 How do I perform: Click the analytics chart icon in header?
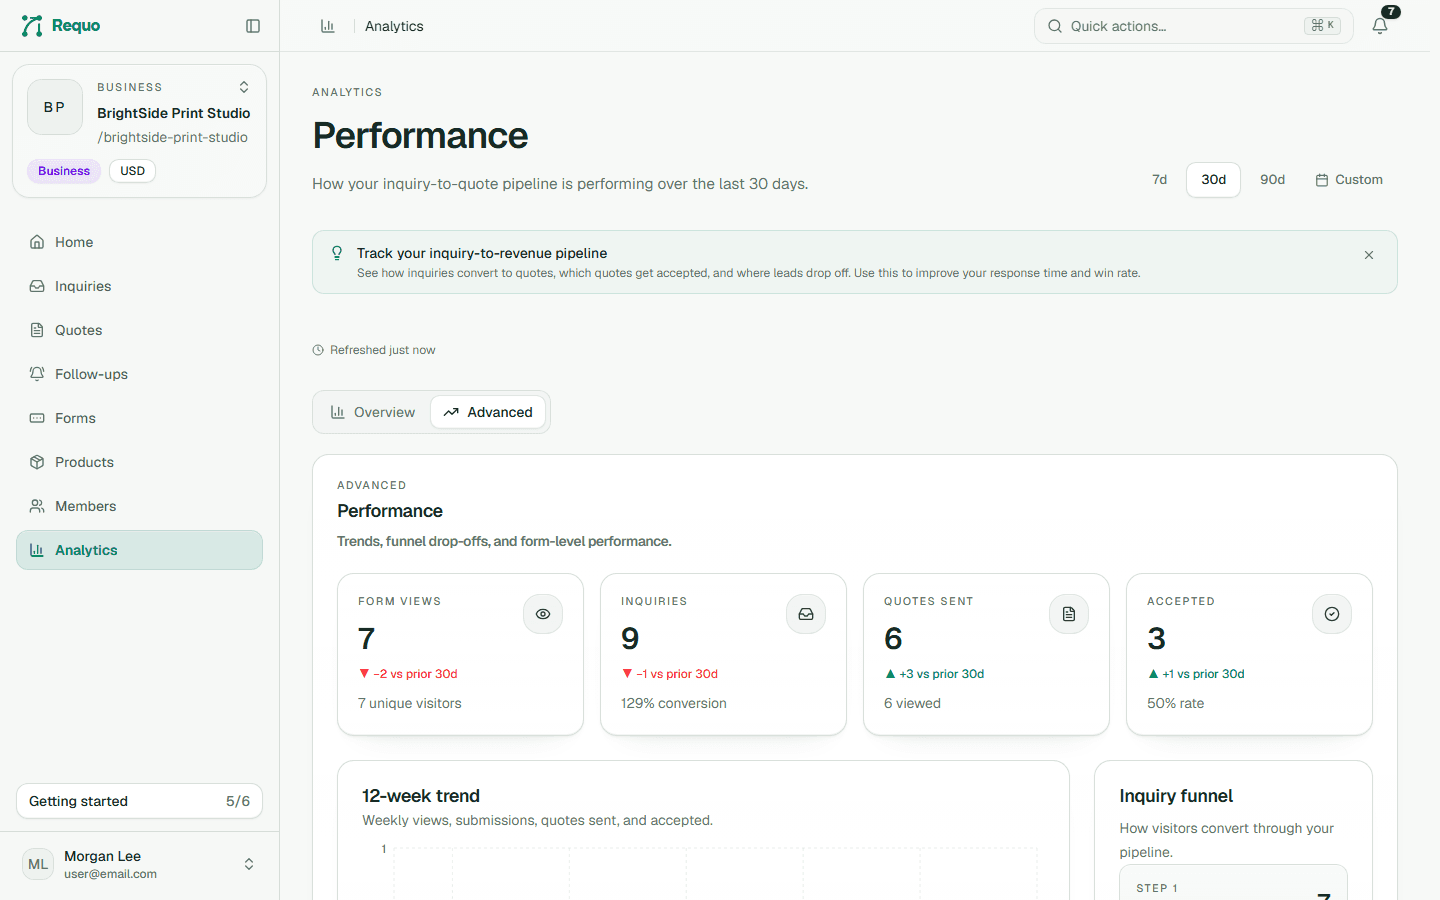[327, 26]
